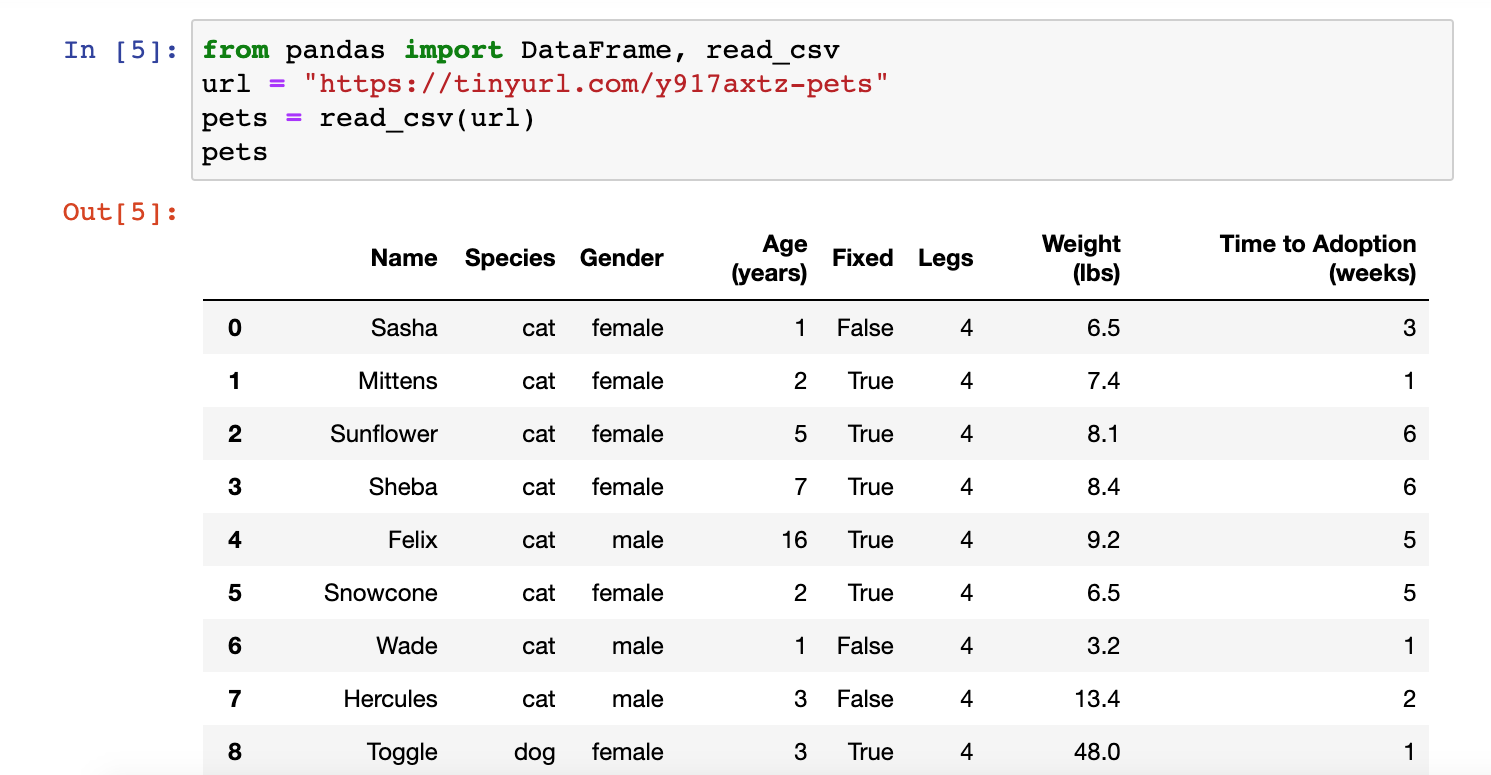Image resolution: width=1491 pixels, height=775 pixels.
Task: Click bold row index 3 beside Sheba
Action: pyautogui.click(x=235, y=487)
